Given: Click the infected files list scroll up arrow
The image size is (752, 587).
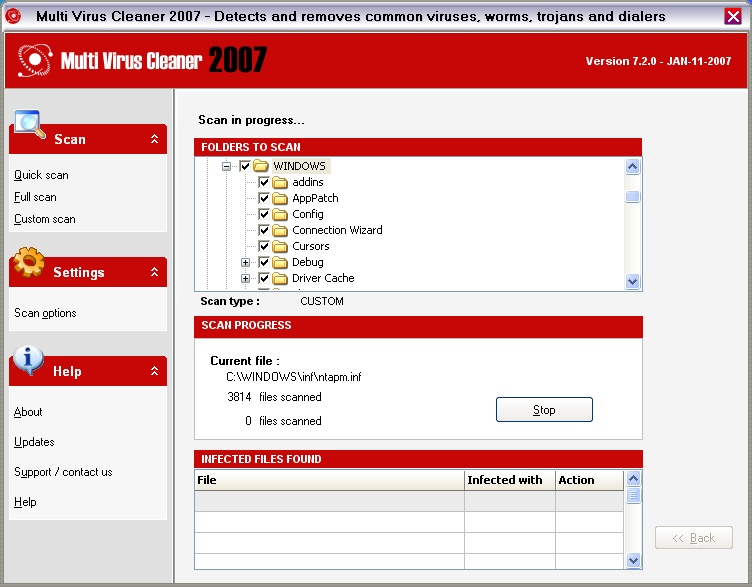Looking at the screenshot, I should pos(633,479).
